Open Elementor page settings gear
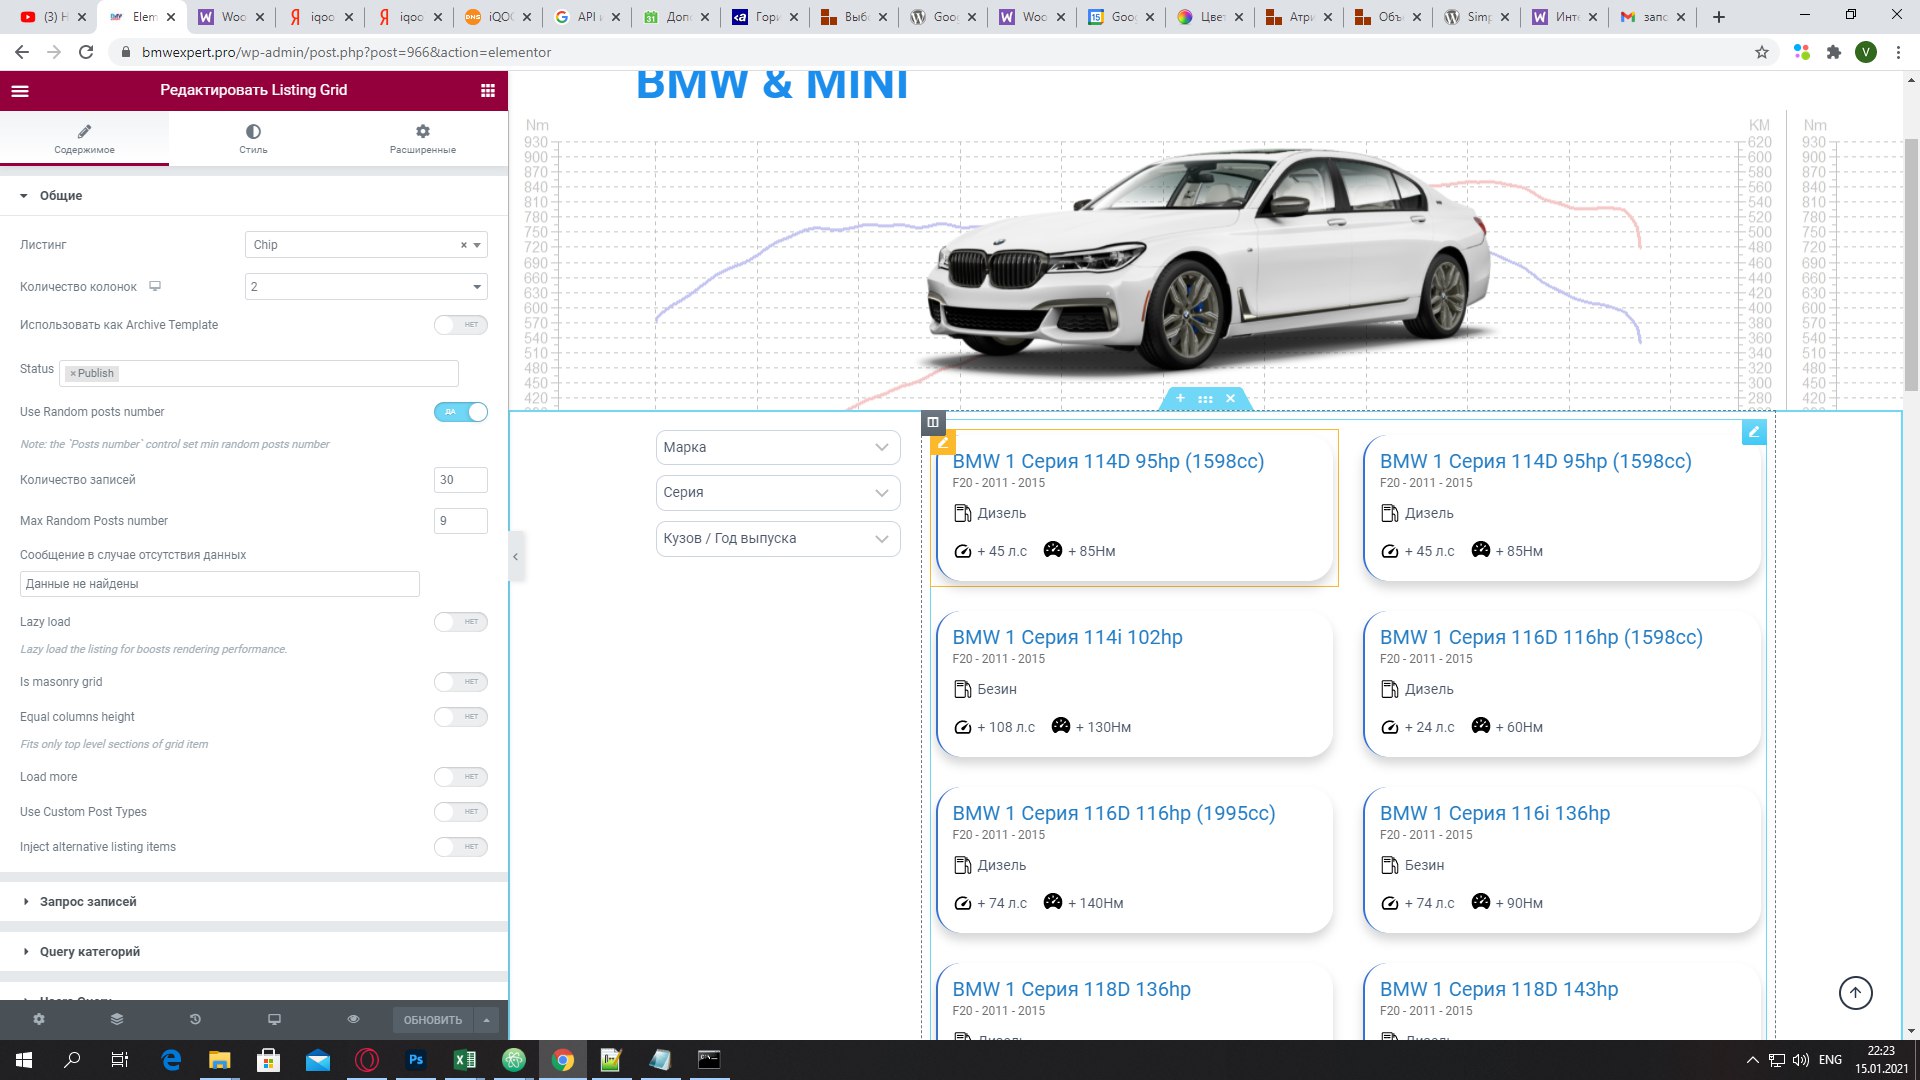Image resolution: width=1920 pixels, height=1080 pixels. pyautogui.click(x=39, y=1019)
